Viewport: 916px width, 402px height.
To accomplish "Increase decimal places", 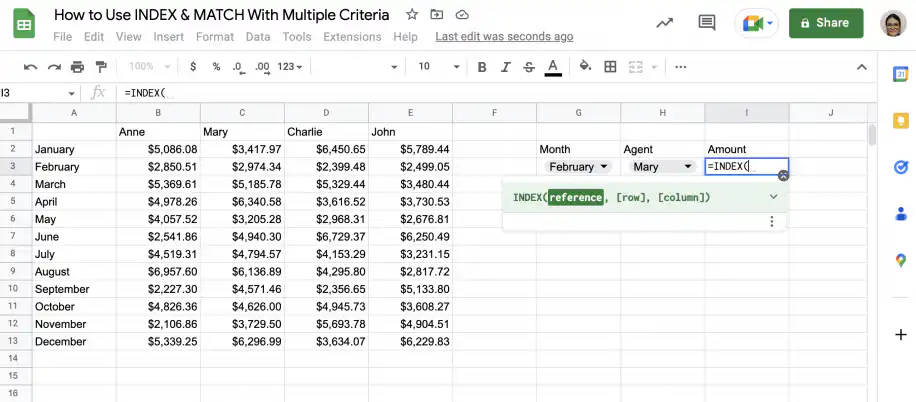I will coord(262,67).
